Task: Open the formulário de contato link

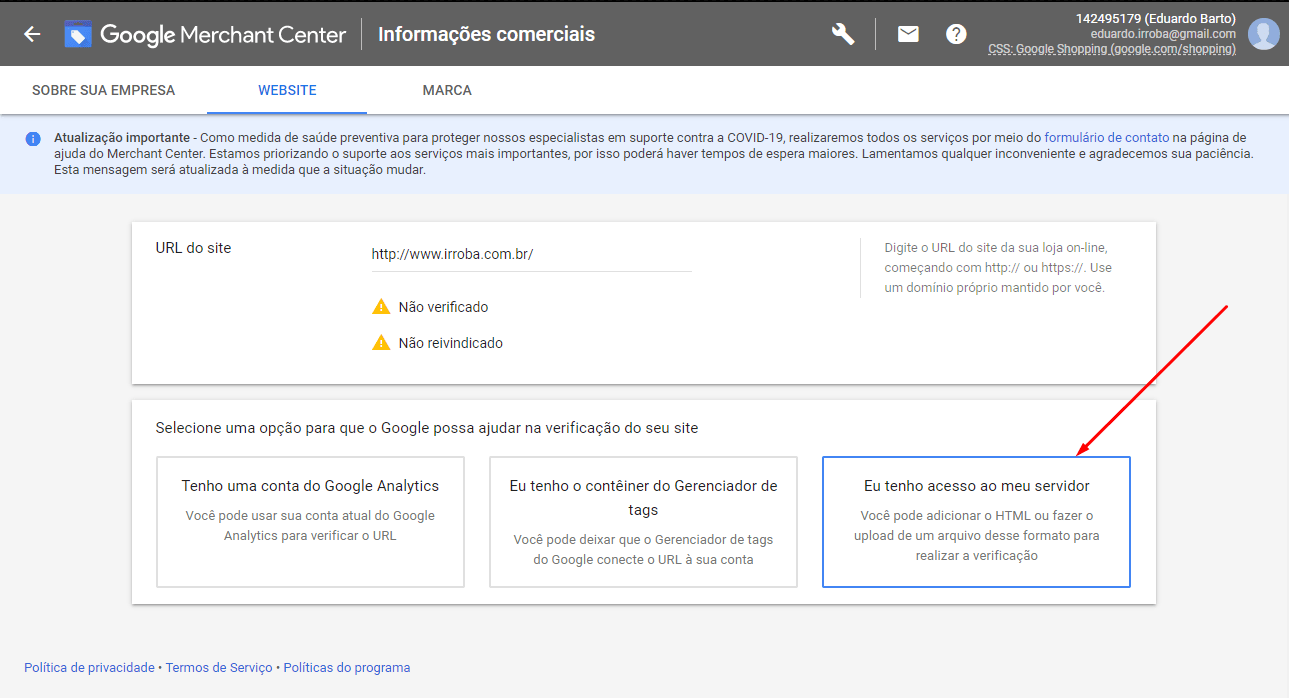Action: tap(1107, 137)
